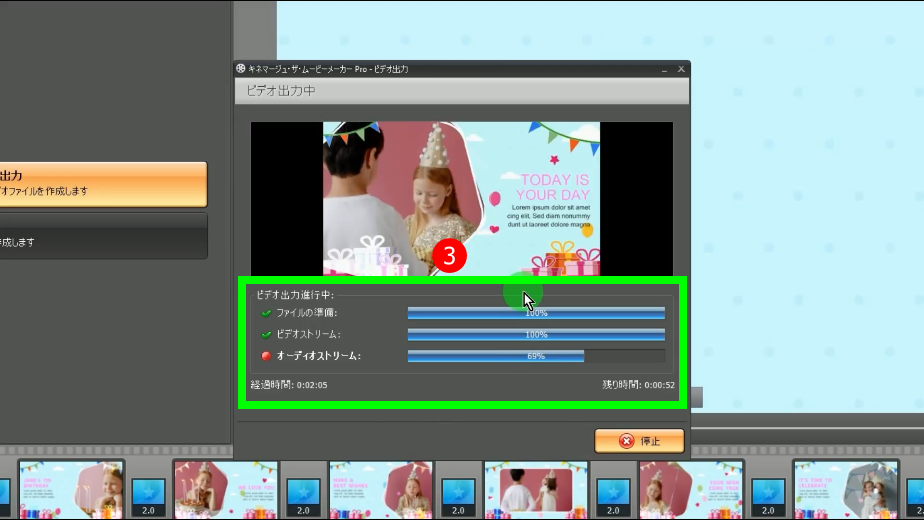Click the remaining time (残り時間) readout
924x520 pixels.
[x=638, y=385]
